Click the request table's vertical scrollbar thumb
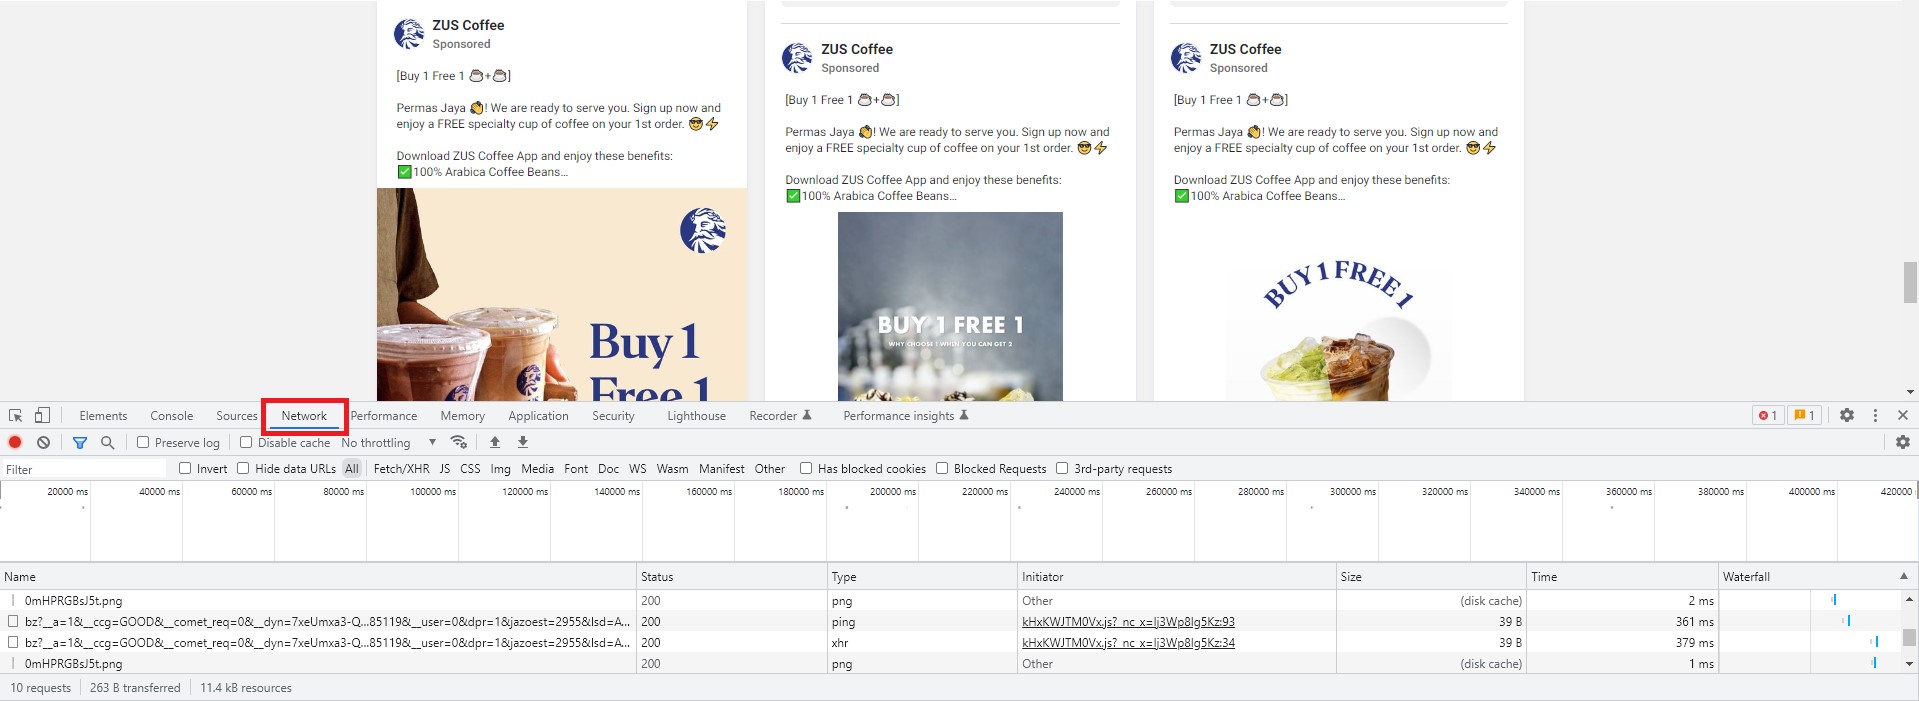The width and height of the screenshot is (1919, 701). [x=1909, y=637]
